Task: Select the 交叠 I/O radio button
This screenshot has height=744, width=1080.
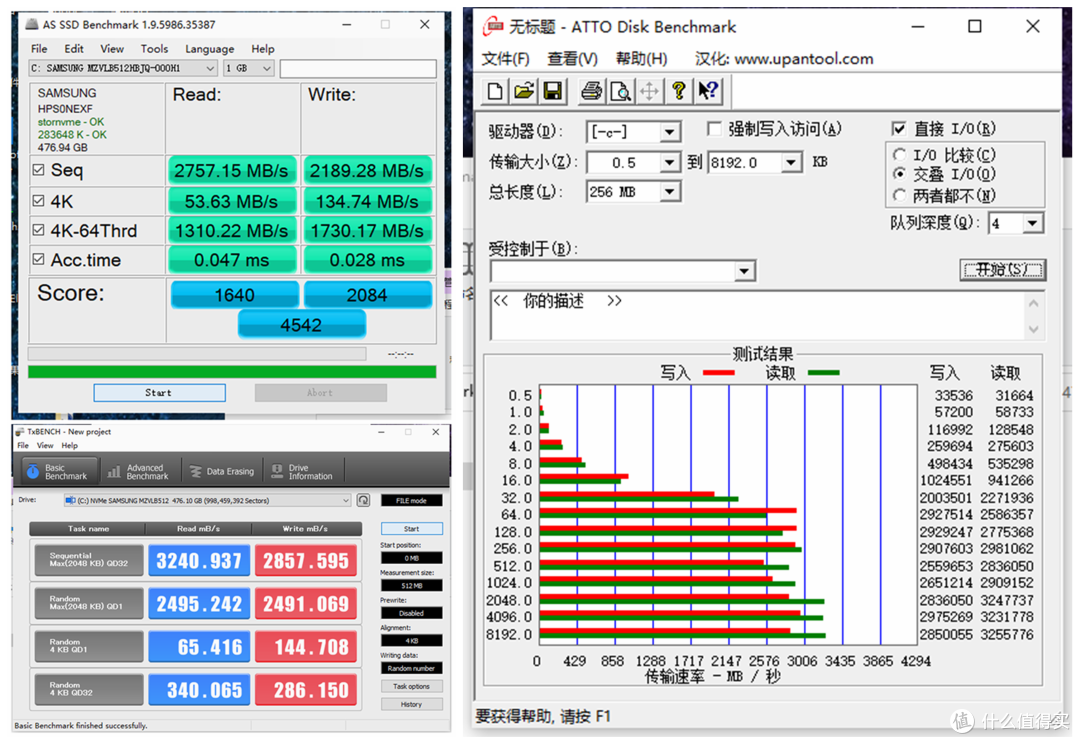Action: (899, 174)
